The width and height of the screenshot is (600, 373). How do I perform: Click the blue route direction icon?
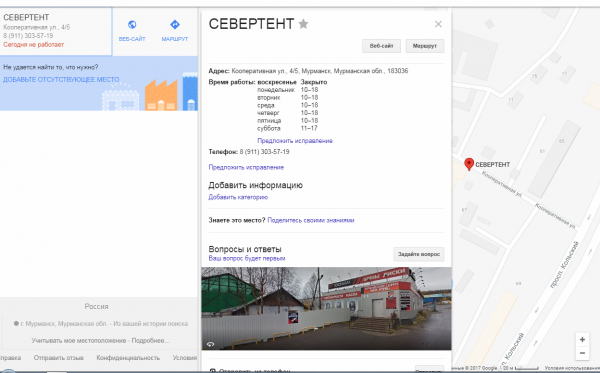point(175,25)
